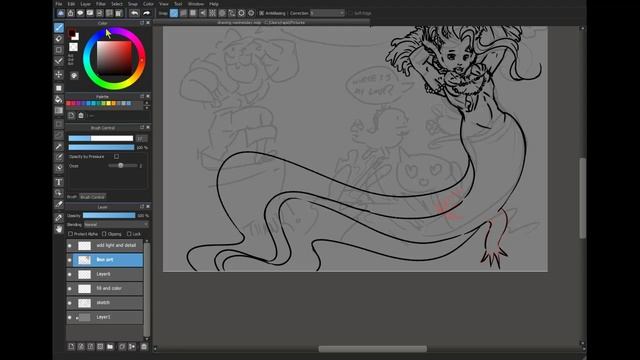Viewport: 640px width, 360px height.
Task: Hide the 'line art' layer
Action: click(x=69, y=260)
